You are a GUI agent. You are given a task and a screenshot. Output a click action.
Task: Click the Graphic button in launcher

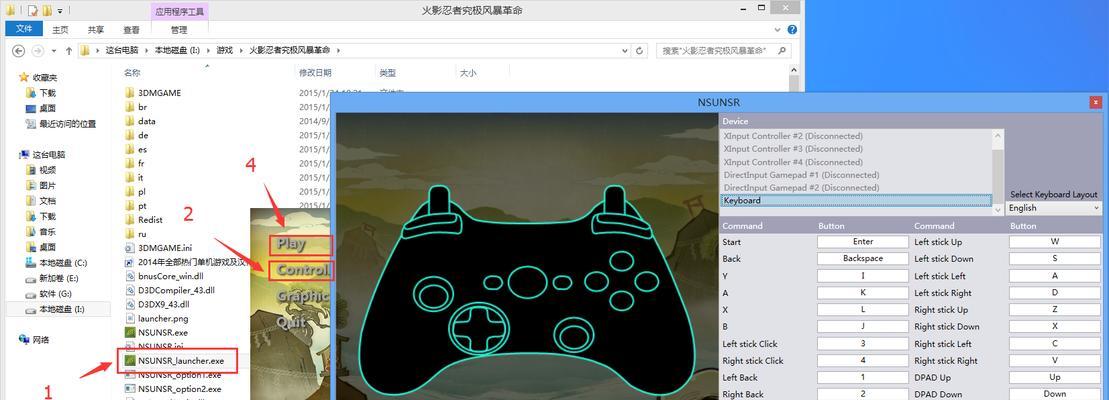(303, 296)
